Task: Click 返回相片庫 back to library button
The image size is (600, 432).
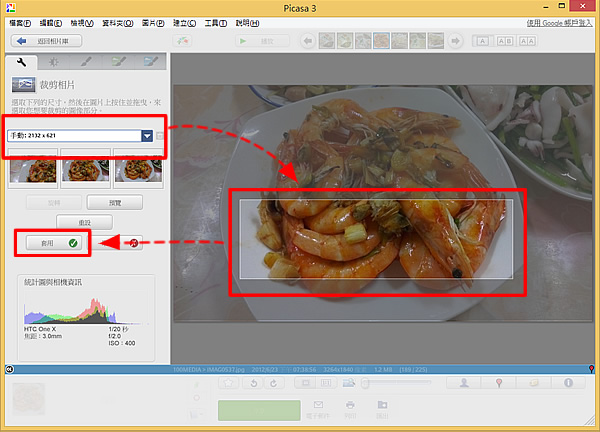Action: 47,41
